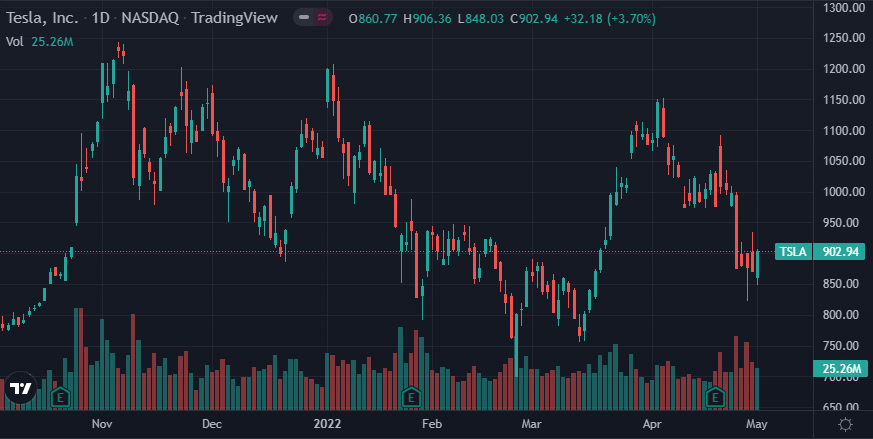Image resolution: width=873 pixels, height=439 pixels.
Task: Click the Nov label on time axis
Action: coord(101,424)
